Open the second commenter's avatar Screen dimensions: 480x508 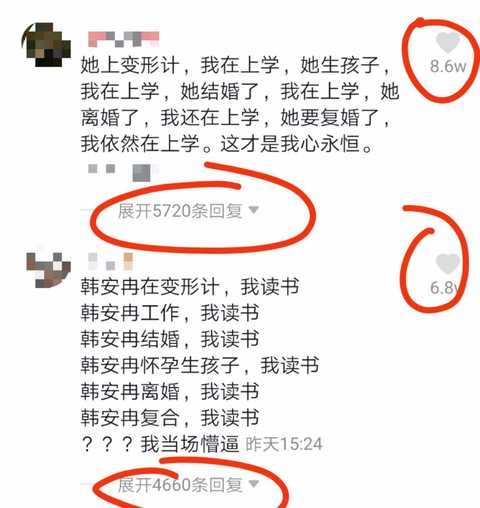click(48, 270)
